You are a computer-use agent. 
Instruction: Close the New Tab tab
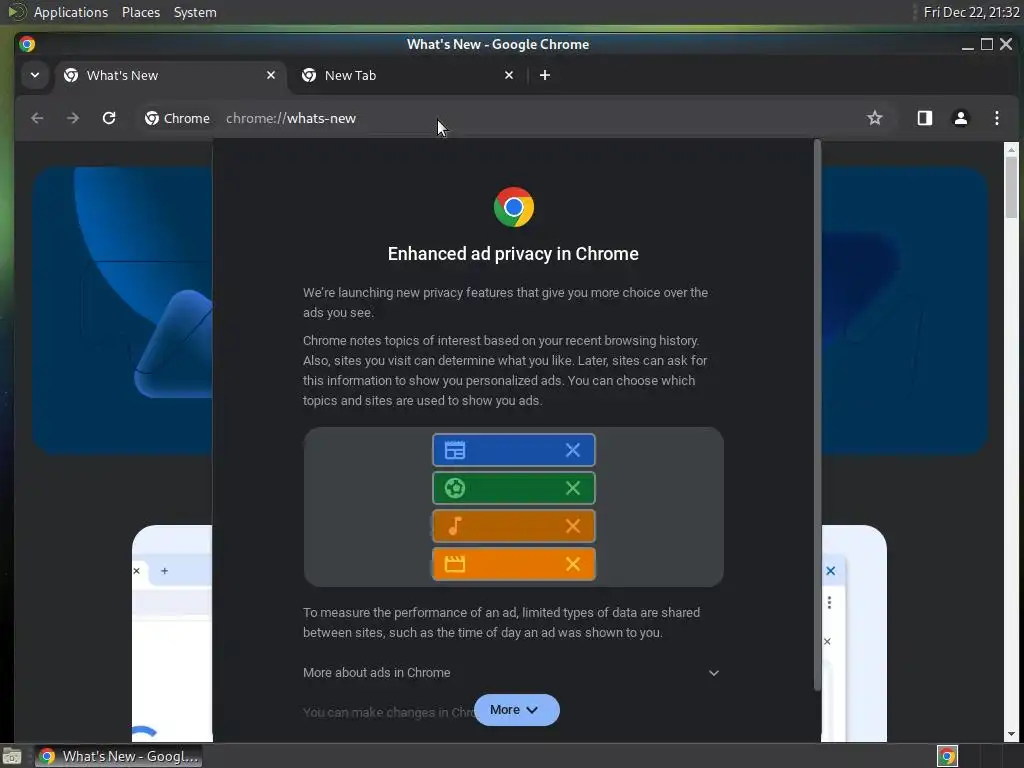[509, 75]
